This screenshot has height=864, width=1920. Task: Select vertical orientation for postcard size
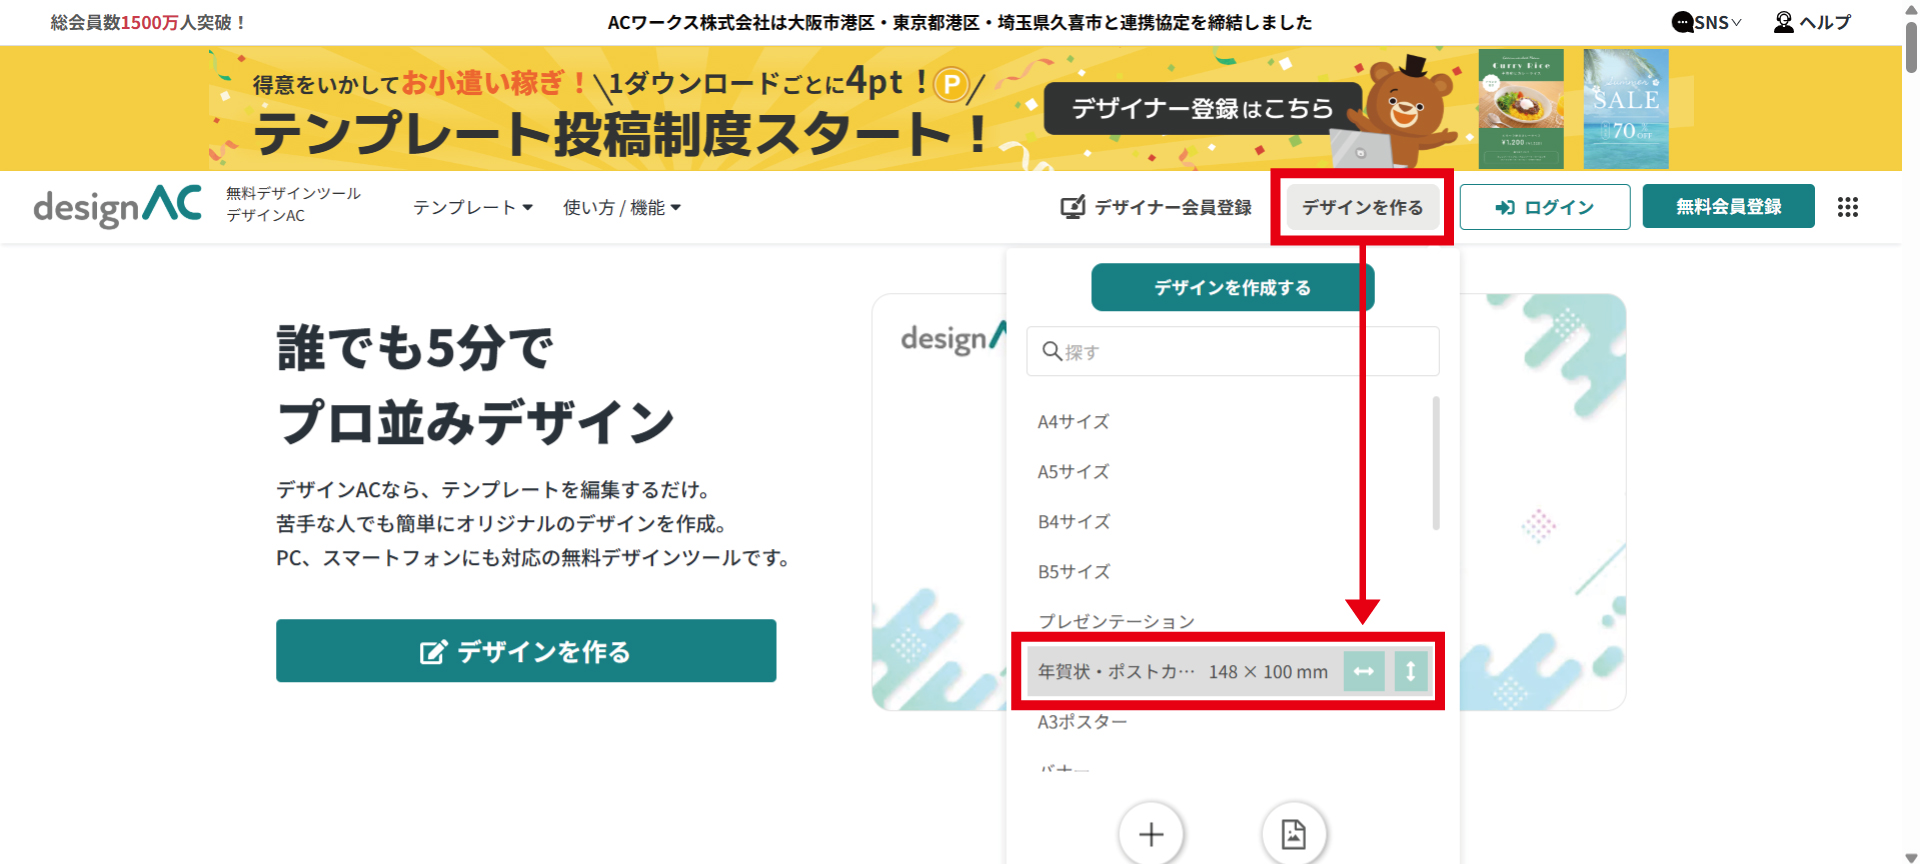[x=1410, y=672]
